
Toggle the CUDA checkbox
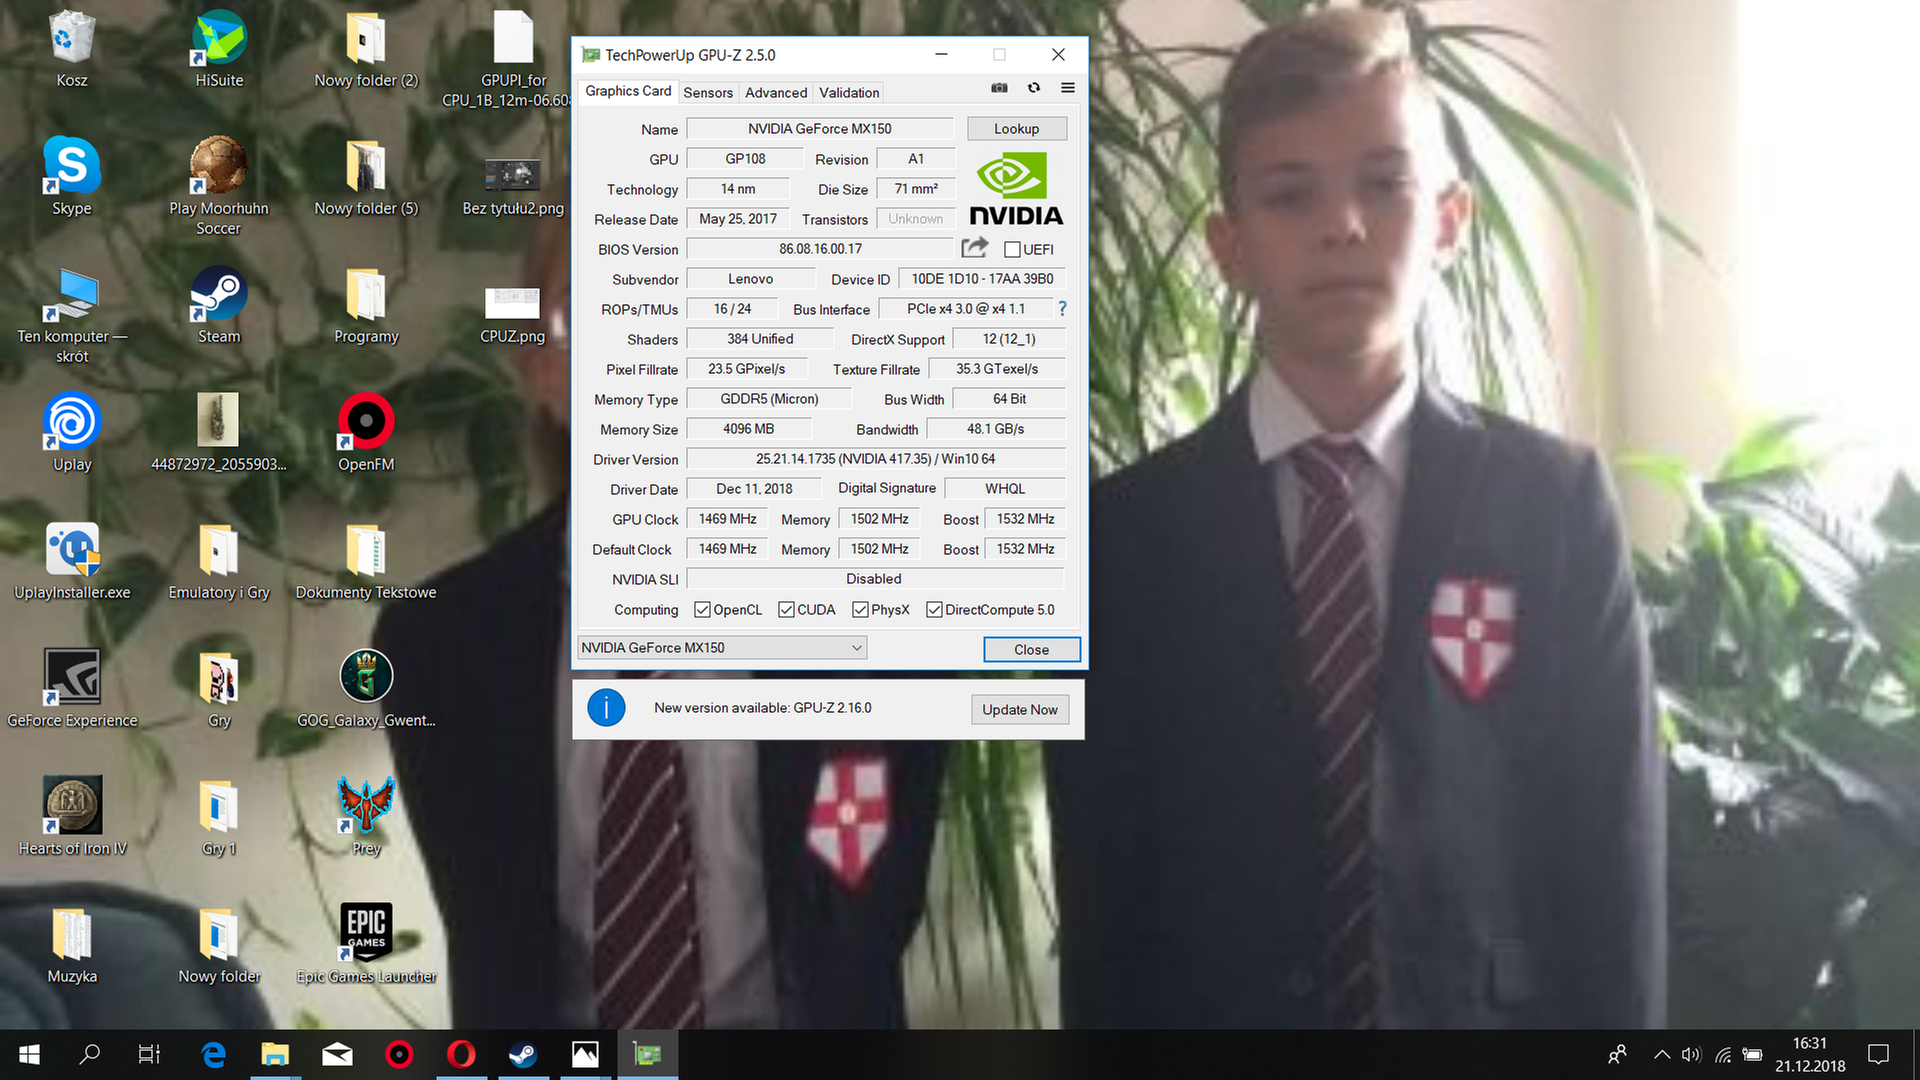(786, 610)
